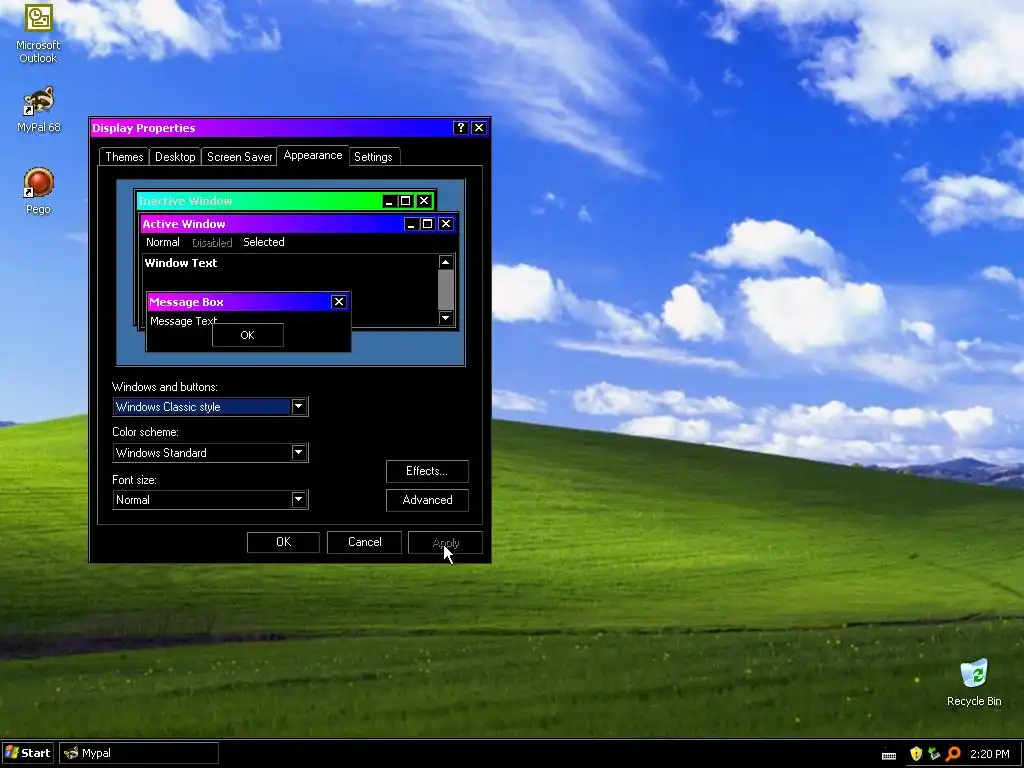1024x768 pixels.
Task: Click the Inactive Window preview minimize icon
Action: click(389, 200)
